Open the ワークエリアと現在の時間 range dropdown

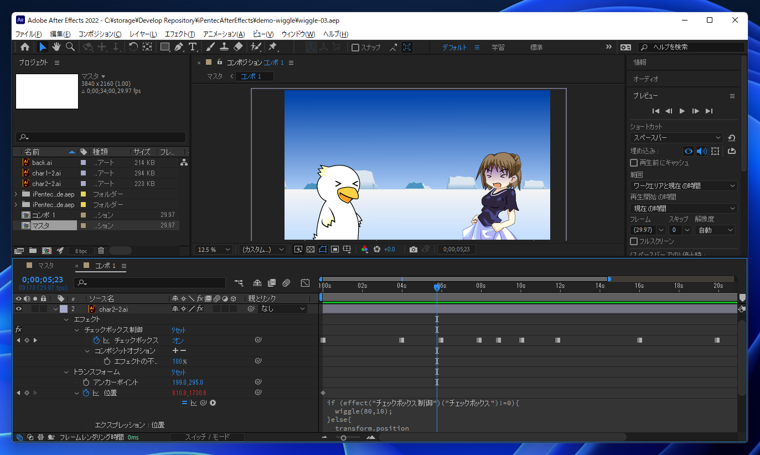point(683,186)
